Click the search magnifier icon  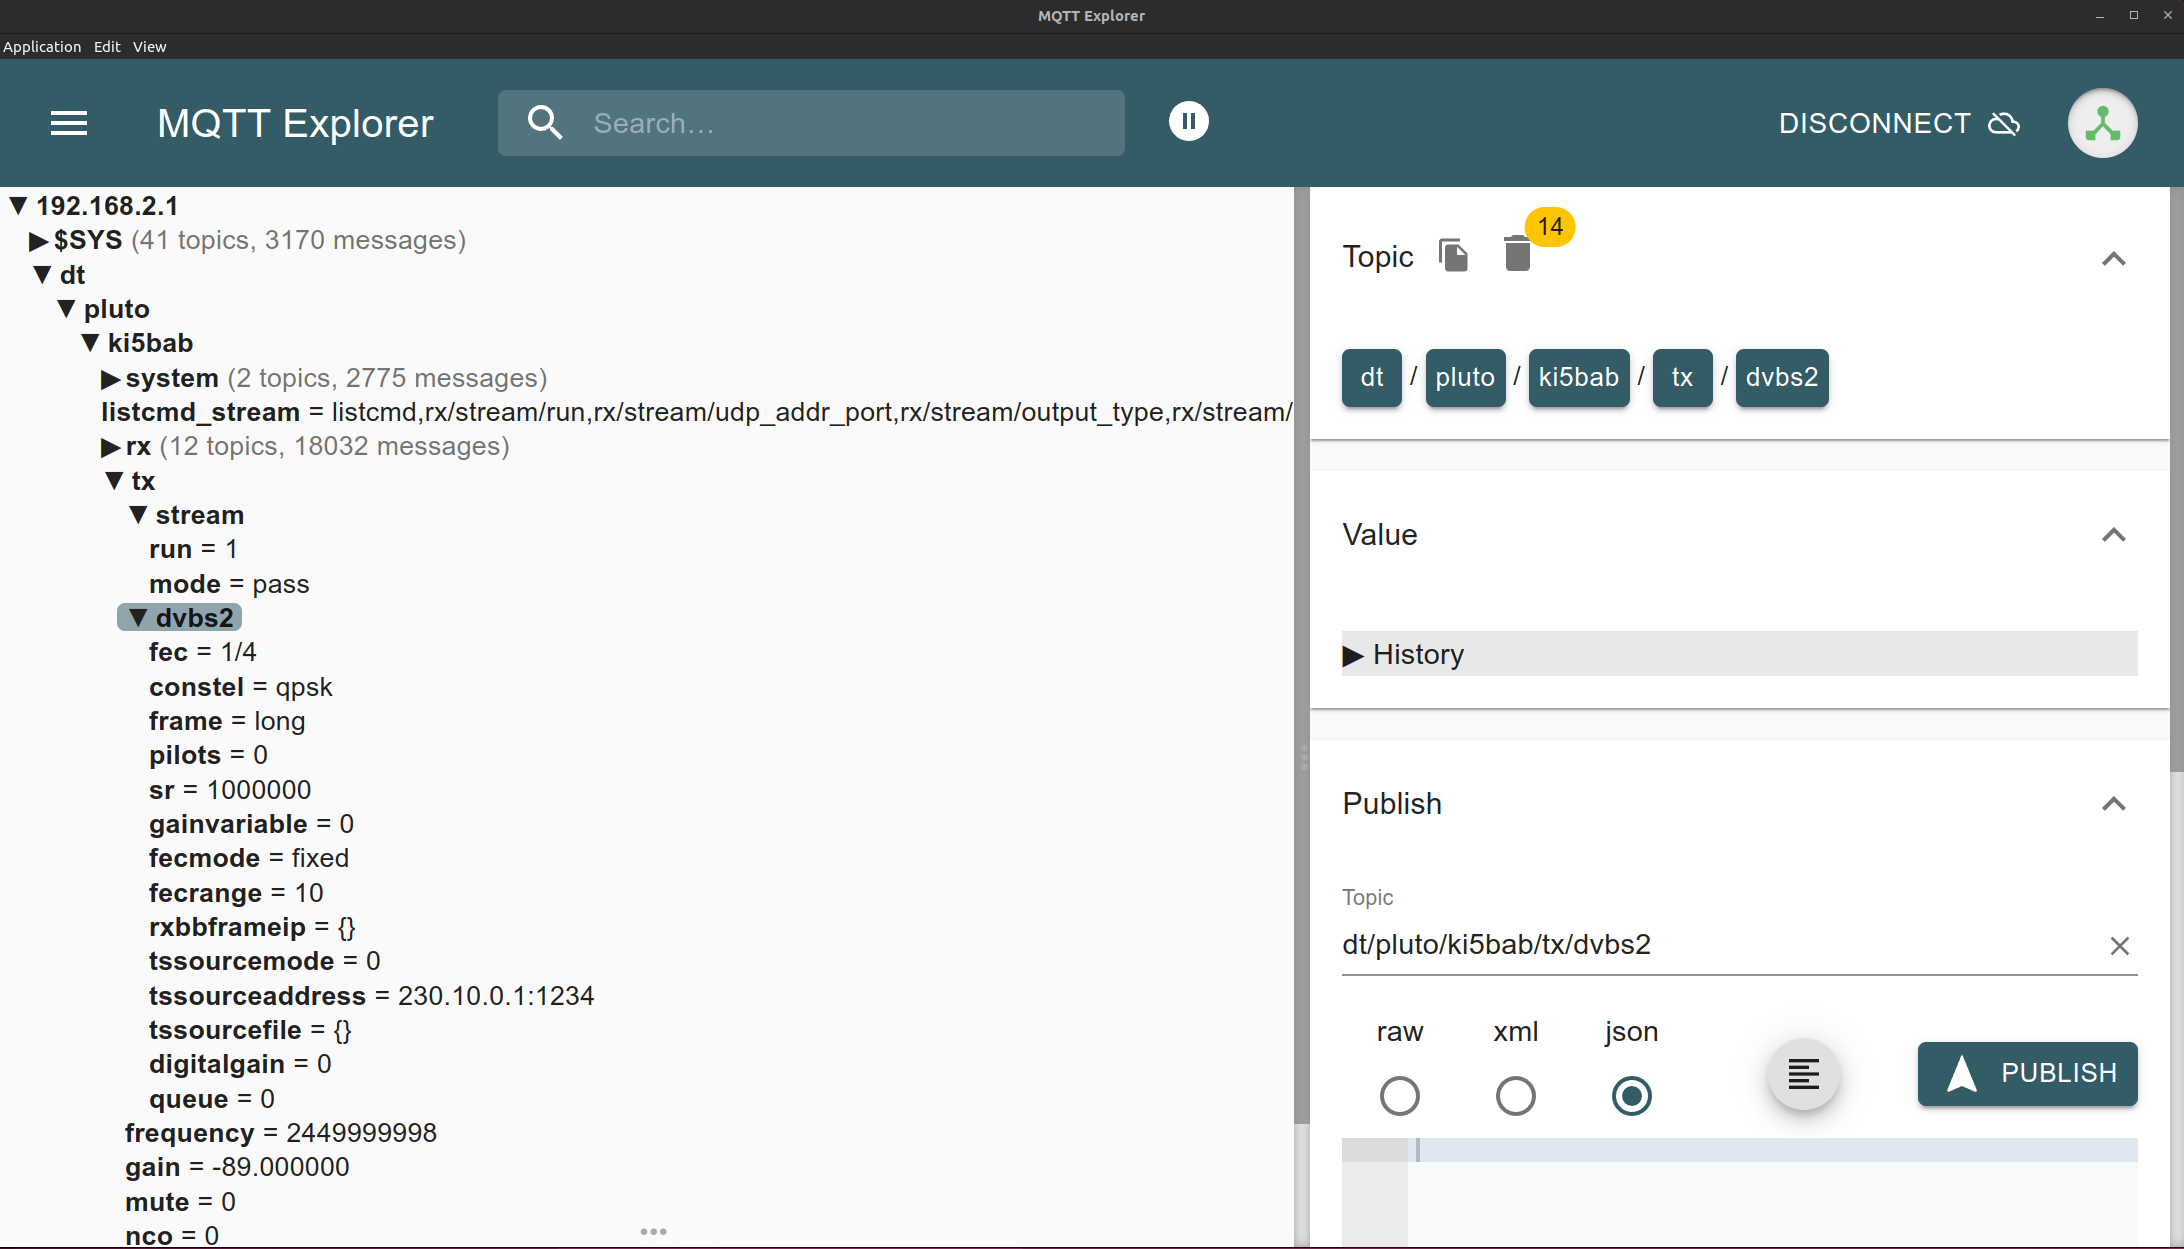tap(545, 123)
